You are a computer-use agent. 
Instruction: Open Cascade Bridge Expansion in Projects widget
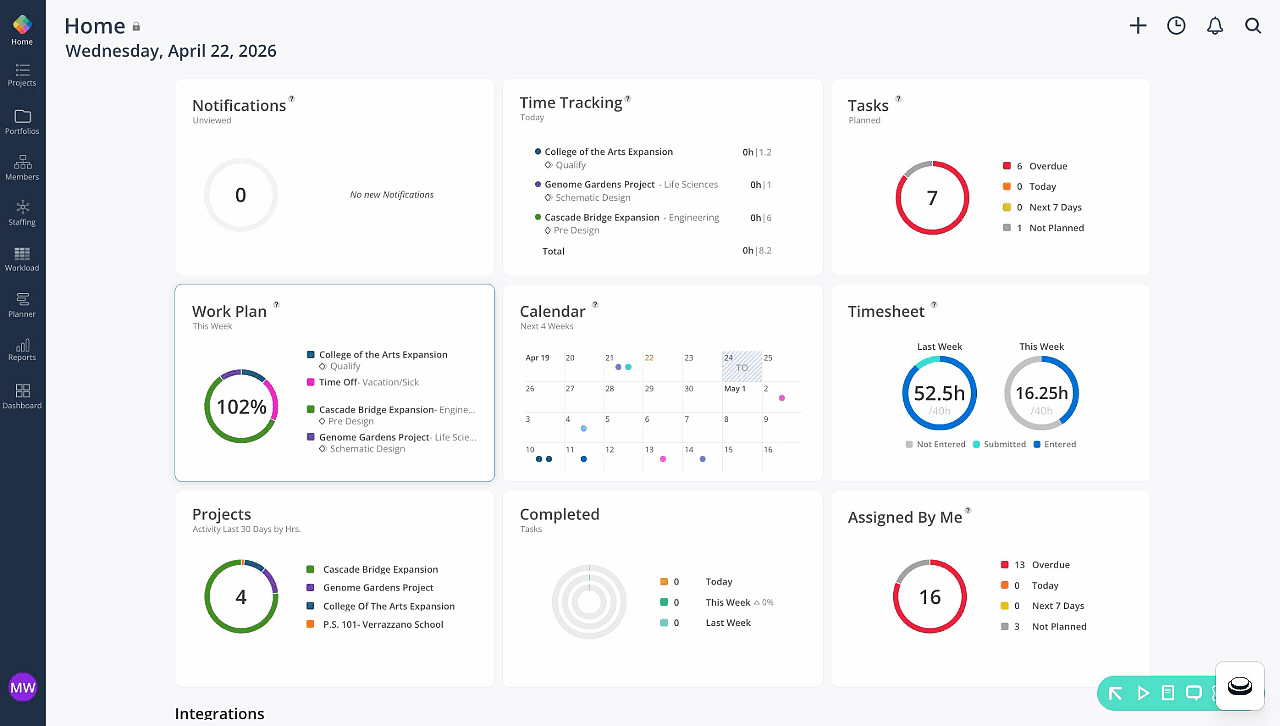tap(380, 569)
